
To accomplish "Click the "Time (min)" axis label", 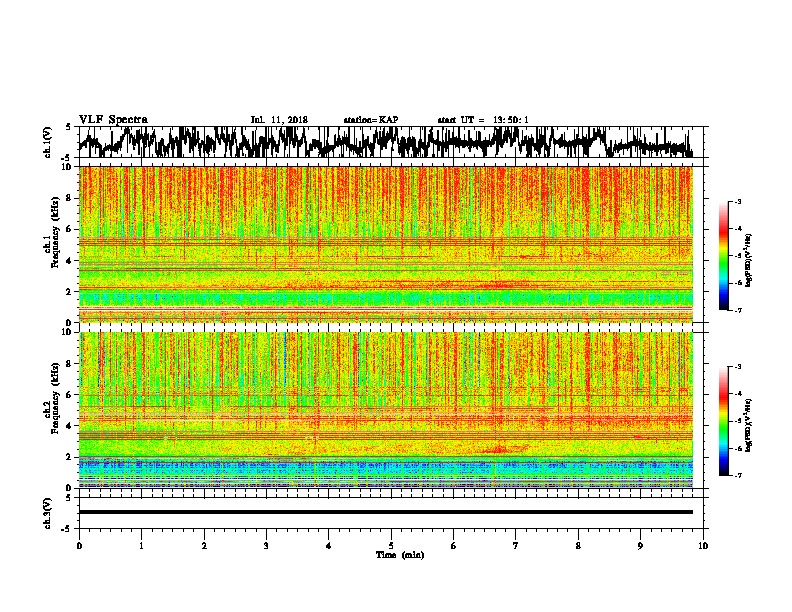I will pos(400,555).
